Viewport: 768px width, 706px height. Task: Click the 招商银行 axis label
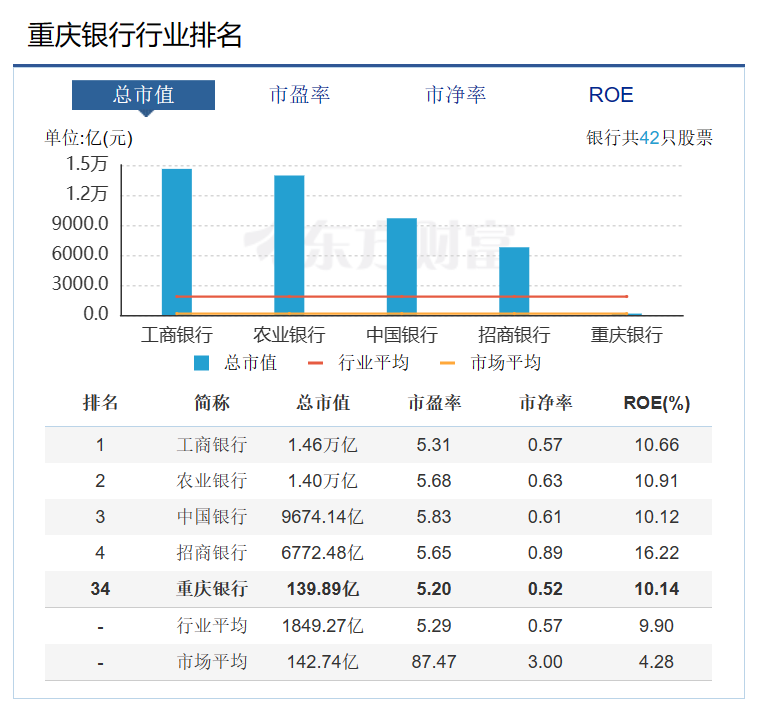click(514, 335)
